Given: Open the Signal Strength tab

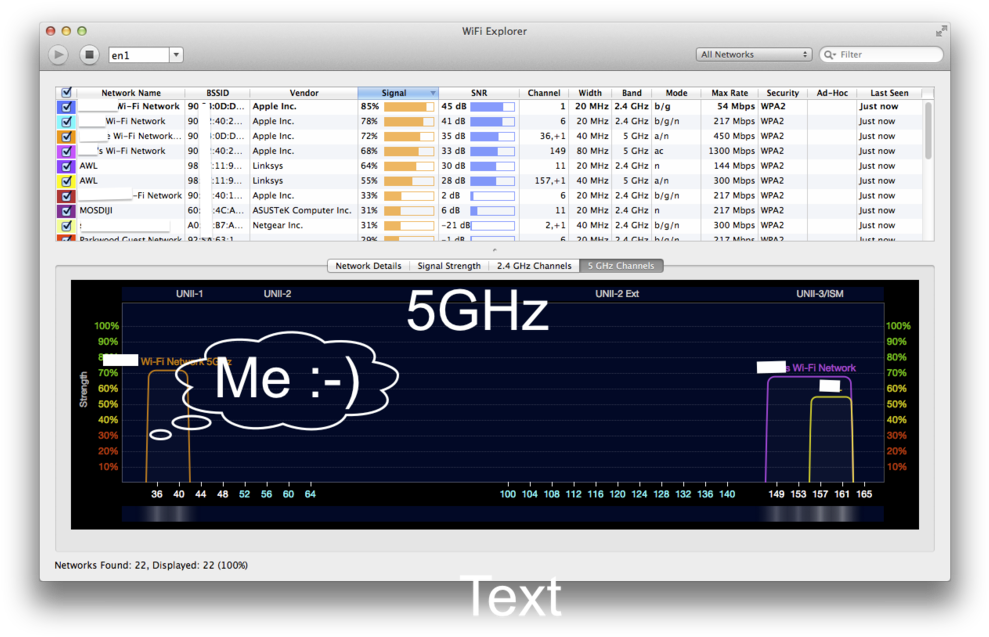Looking at the screenshot, I should (x=449, y=266).
